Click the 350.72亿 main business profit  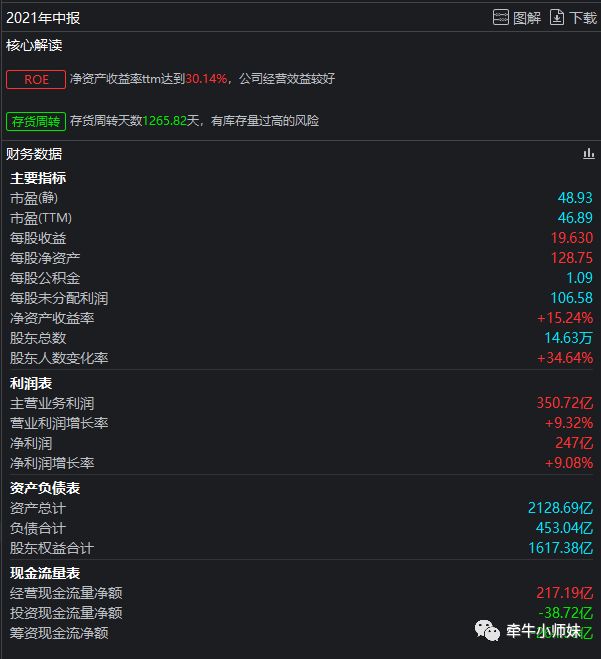(564, 403)
